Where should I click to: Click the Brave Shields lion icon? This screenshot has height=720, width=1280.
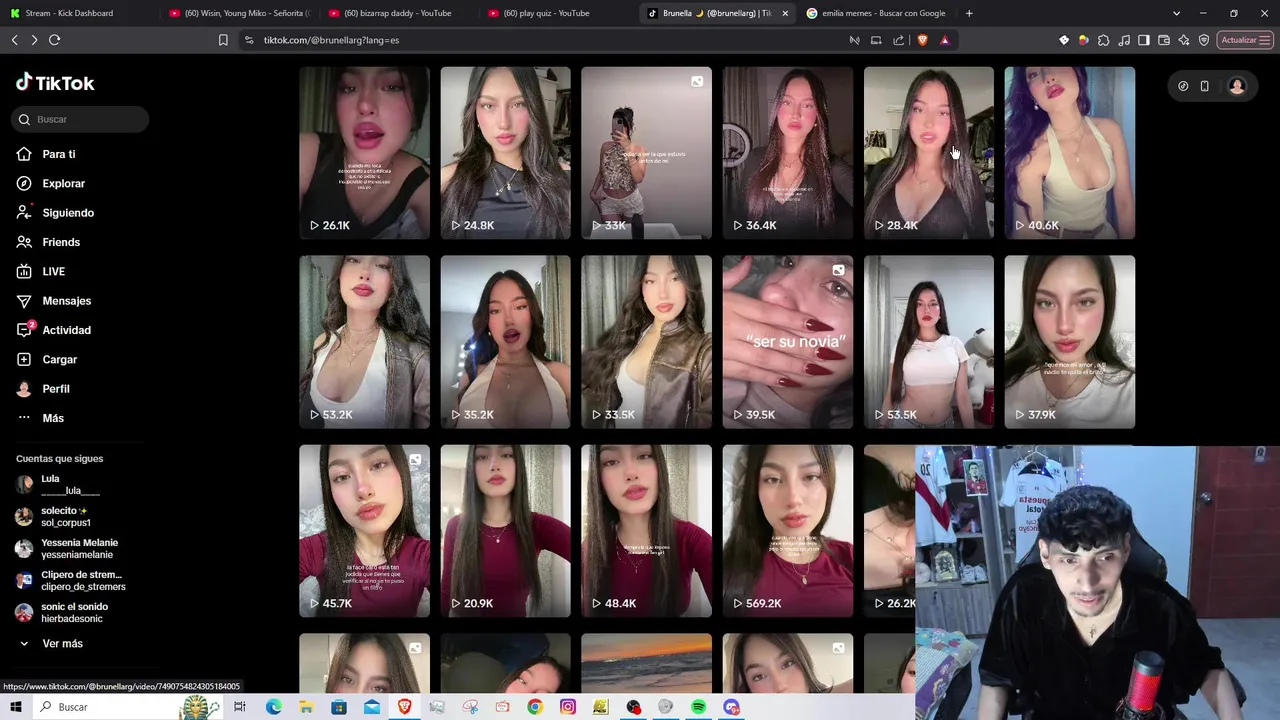[922, 40]
